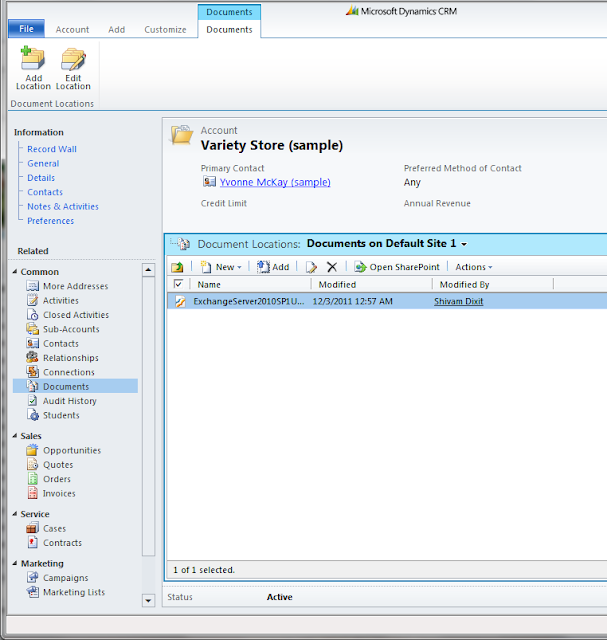Image resolution: width=607 pixels, height=640 pixels.
Task: Switch to the Add ribbon tab
Action: click(x=116, y=29)
